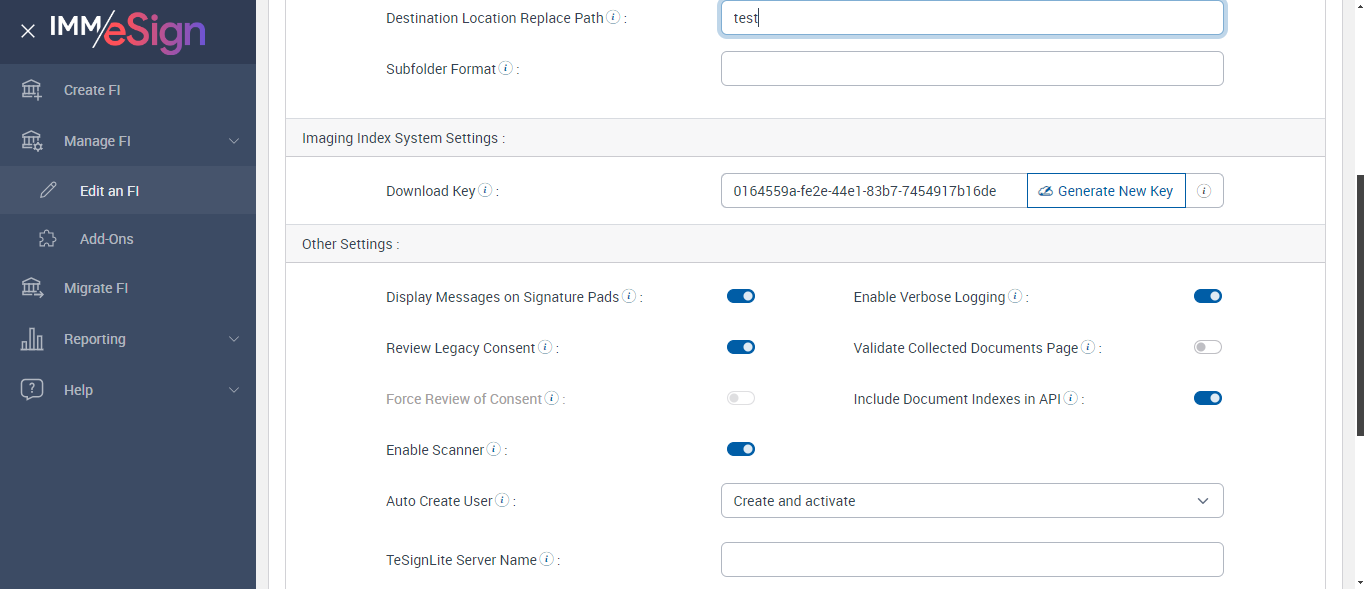Click the Add-Ons puzzle piece icon

47,239
